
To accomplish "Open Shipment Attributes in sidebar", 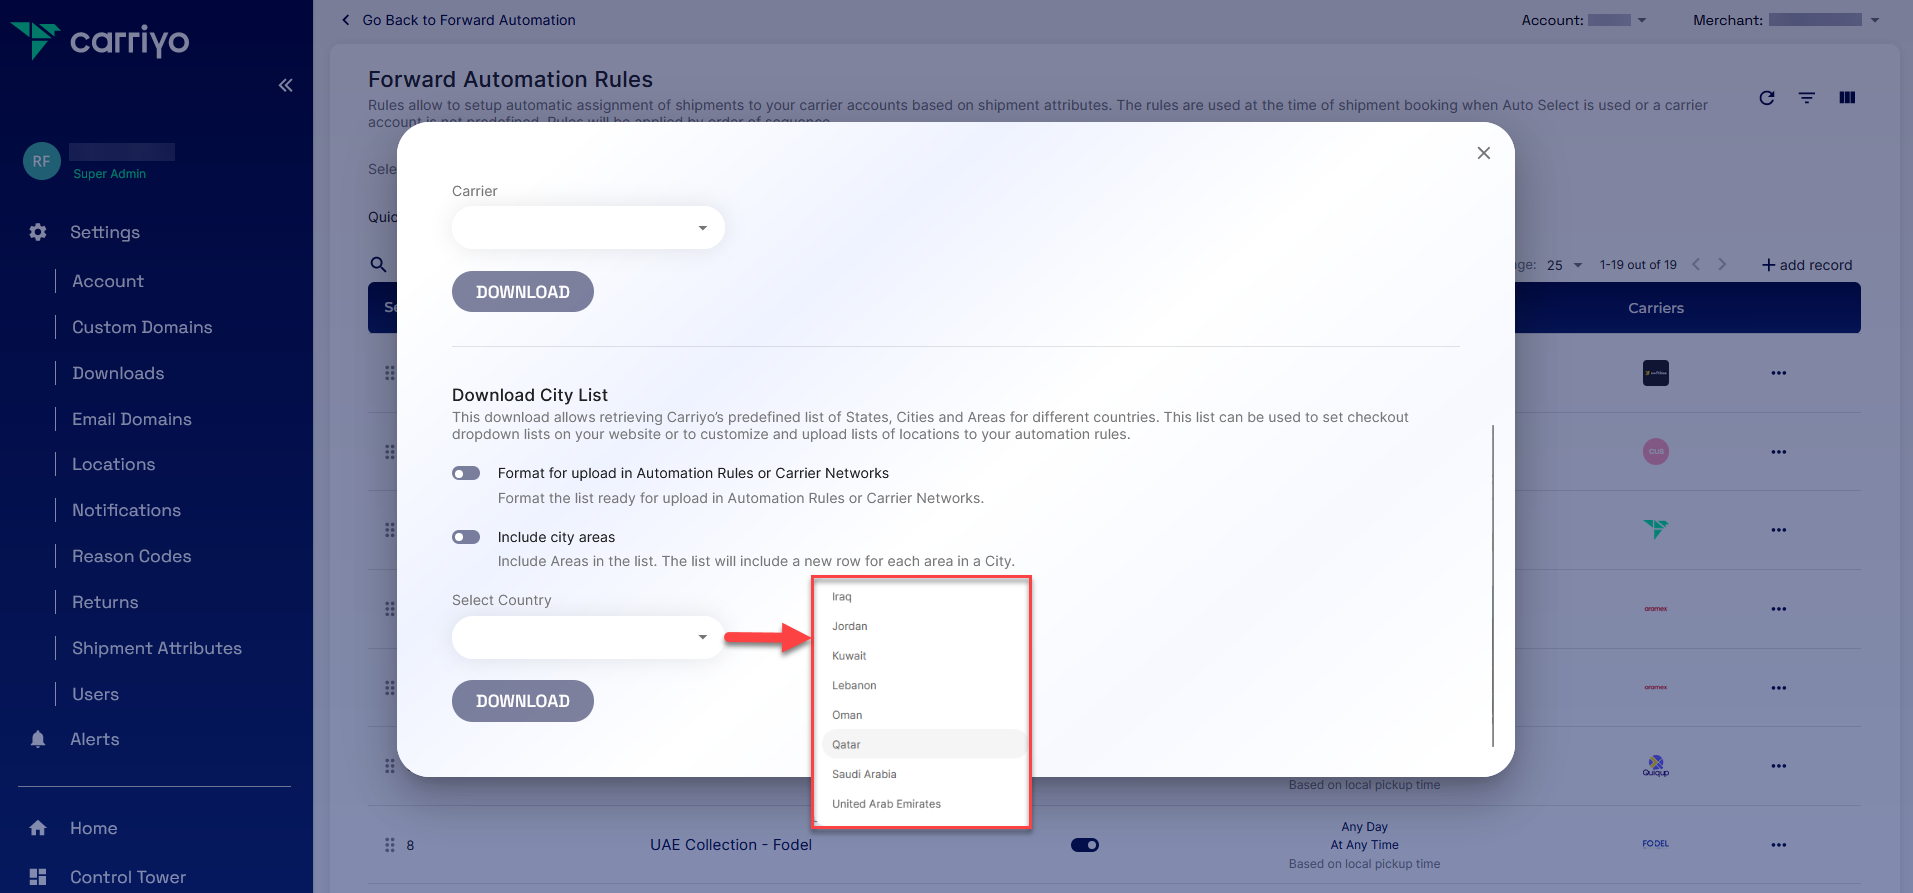I will (157, 648).
